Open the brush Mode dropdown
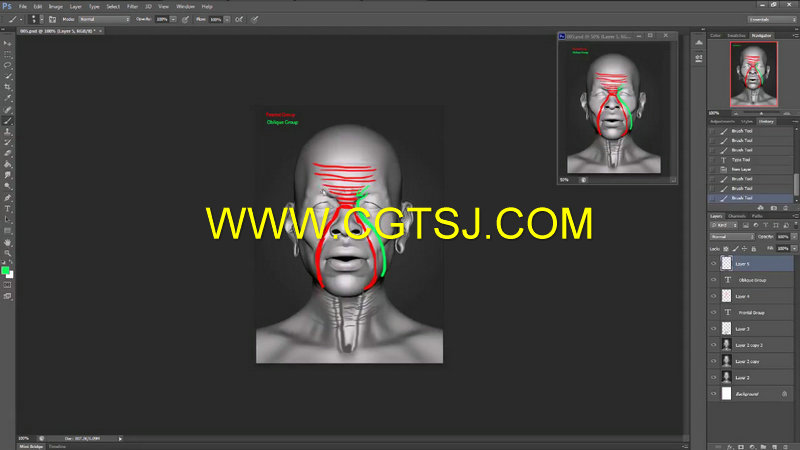 (105, 19)
